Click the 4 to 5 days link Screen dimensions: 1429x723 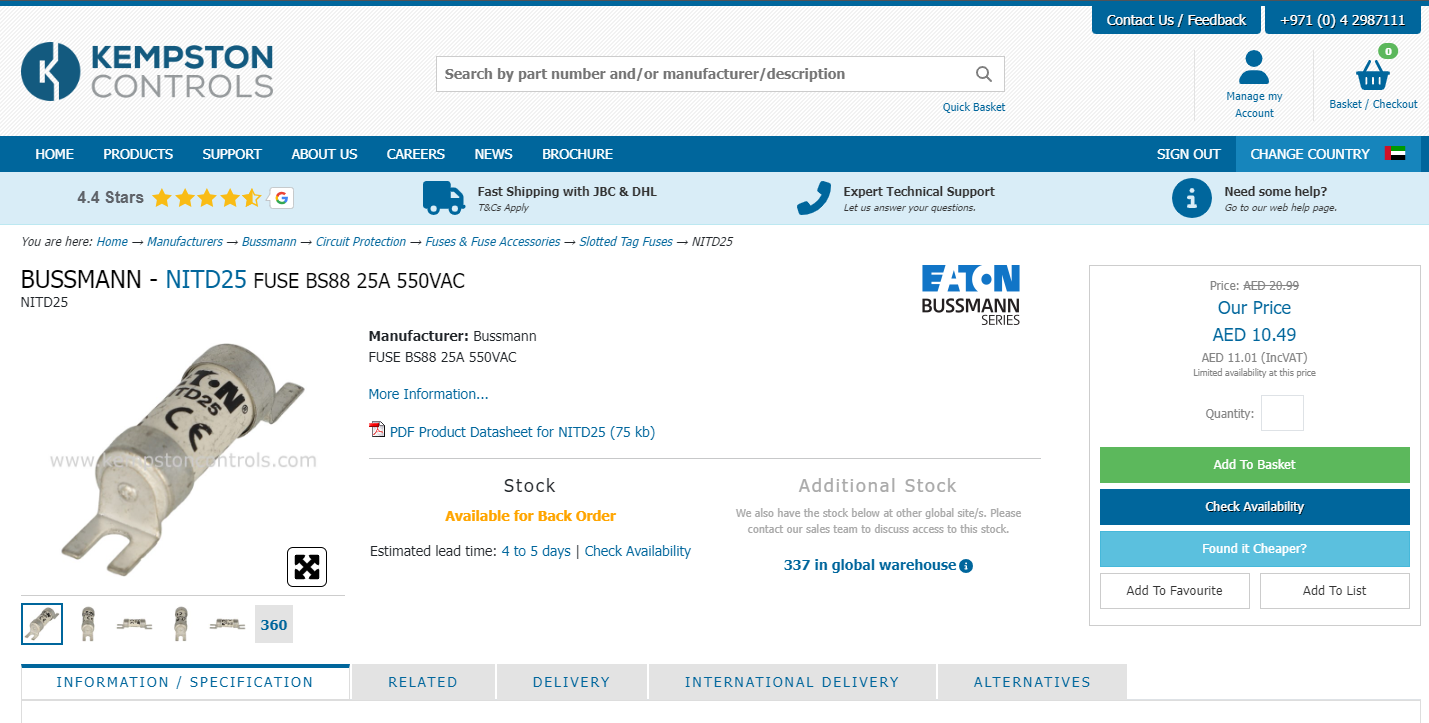pyautogui.click(x=536, y=551)
